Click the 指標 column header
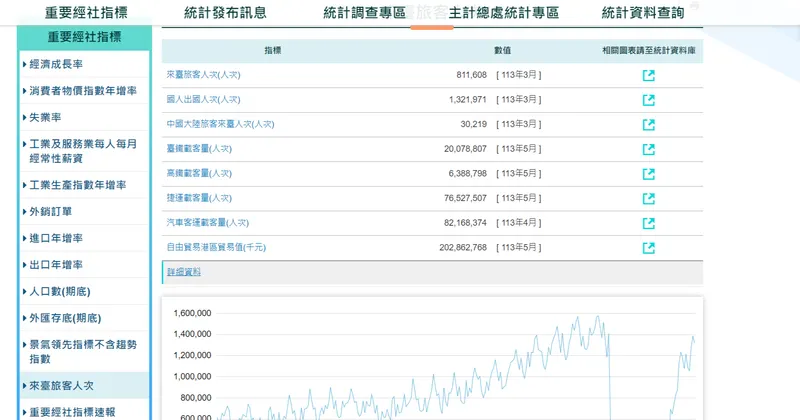Image resolution: width=800 pixels, height=420 pixels. pyautogui.click(x=273, y=51)
